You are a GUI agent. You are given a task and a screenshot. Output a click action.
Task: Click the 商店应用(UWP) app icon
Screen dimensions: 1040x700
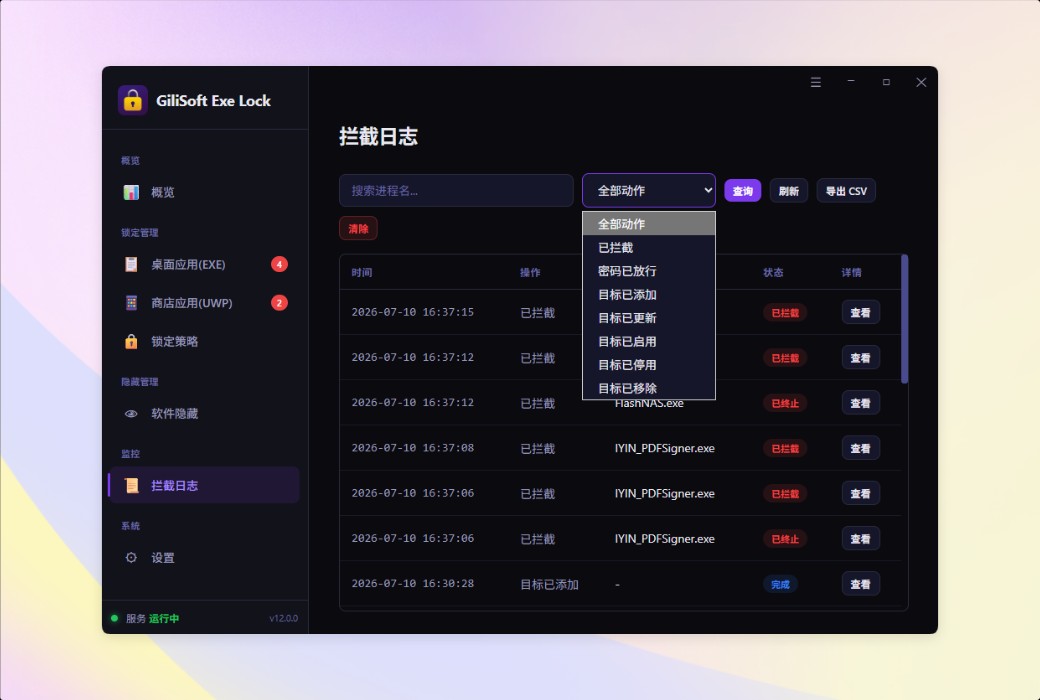point(131,303)
